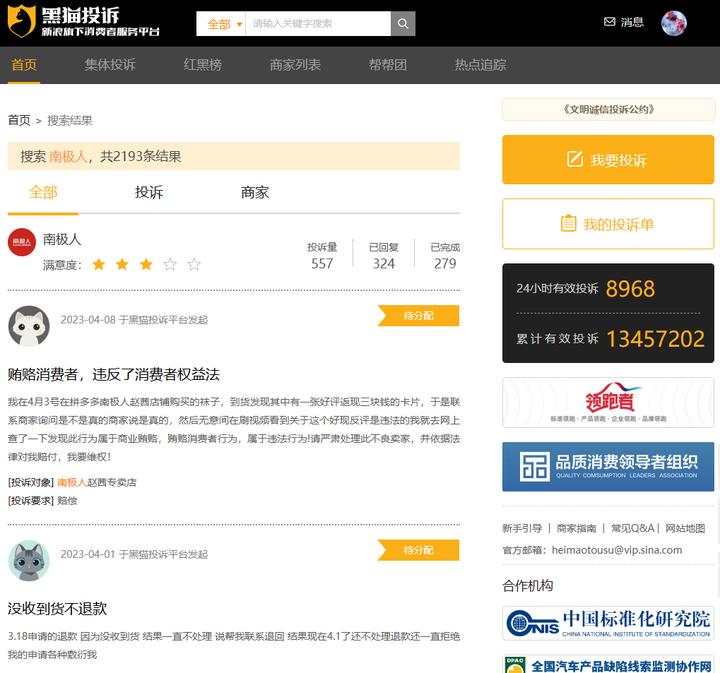Open the 常见Q&A link
This screenshot has width=720, height=673.
[632, 528]
